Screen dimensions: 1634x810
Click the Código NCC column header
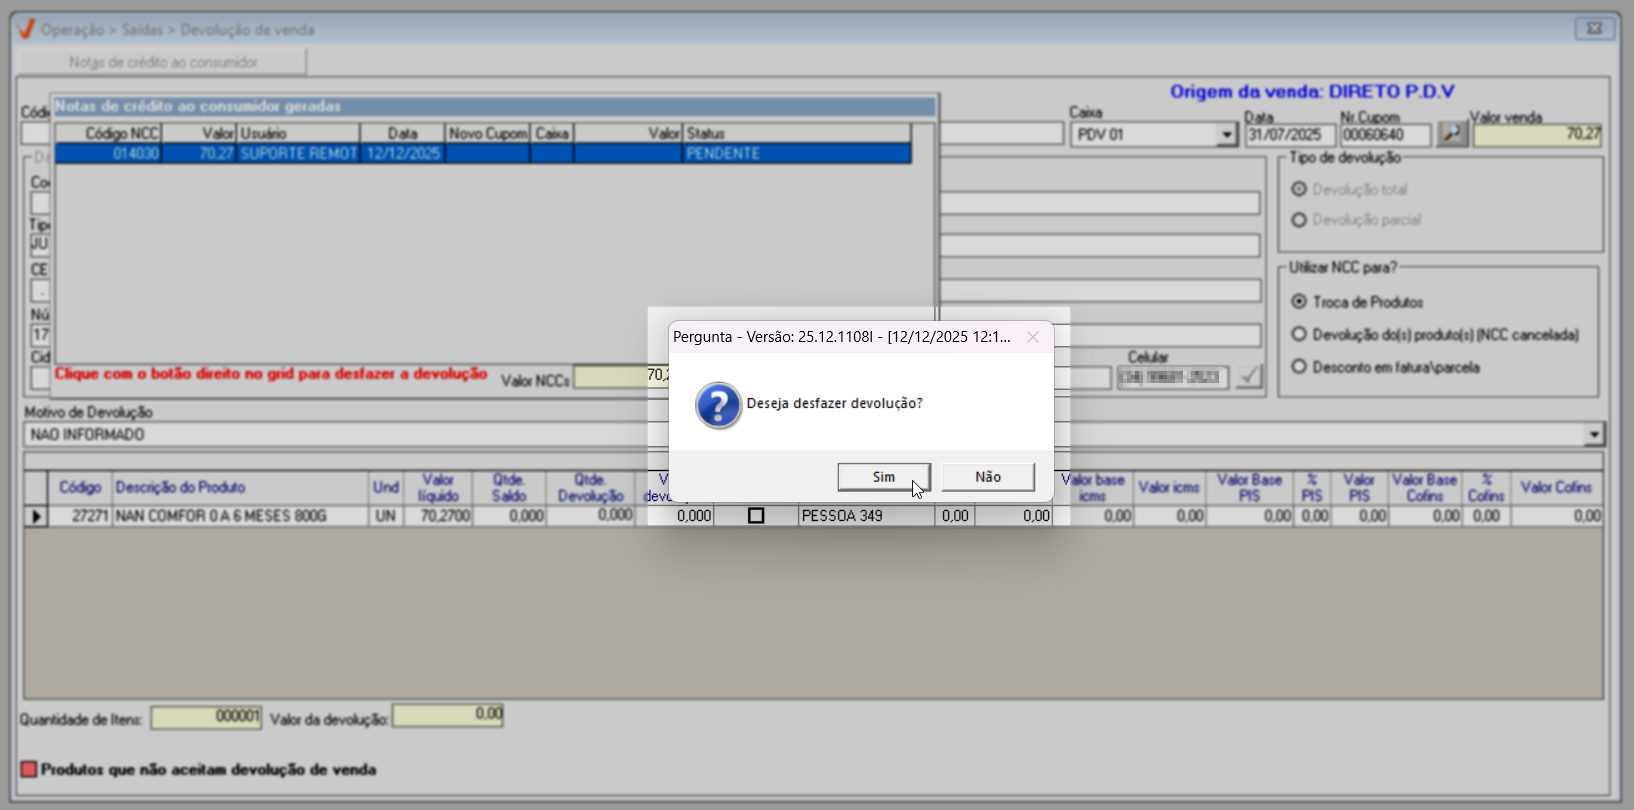109,133
